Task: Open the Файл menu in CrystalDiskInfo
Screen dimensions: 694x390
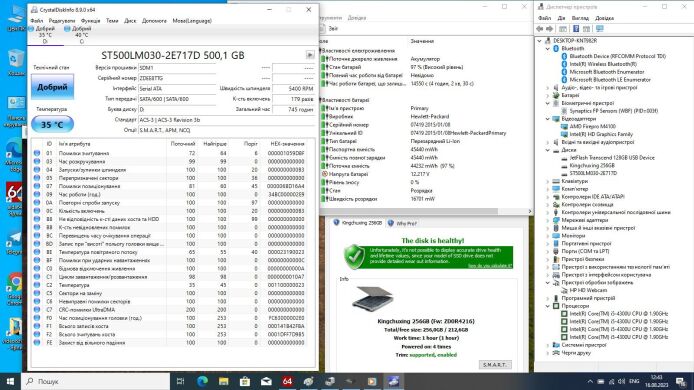Action: pos(37,20)
